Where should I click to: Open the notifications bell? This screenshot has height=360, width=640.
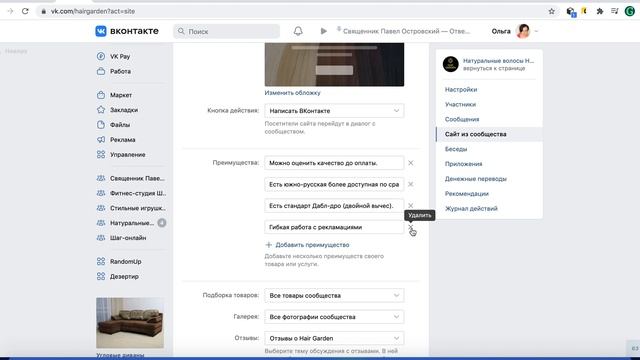tap(298, 31)
